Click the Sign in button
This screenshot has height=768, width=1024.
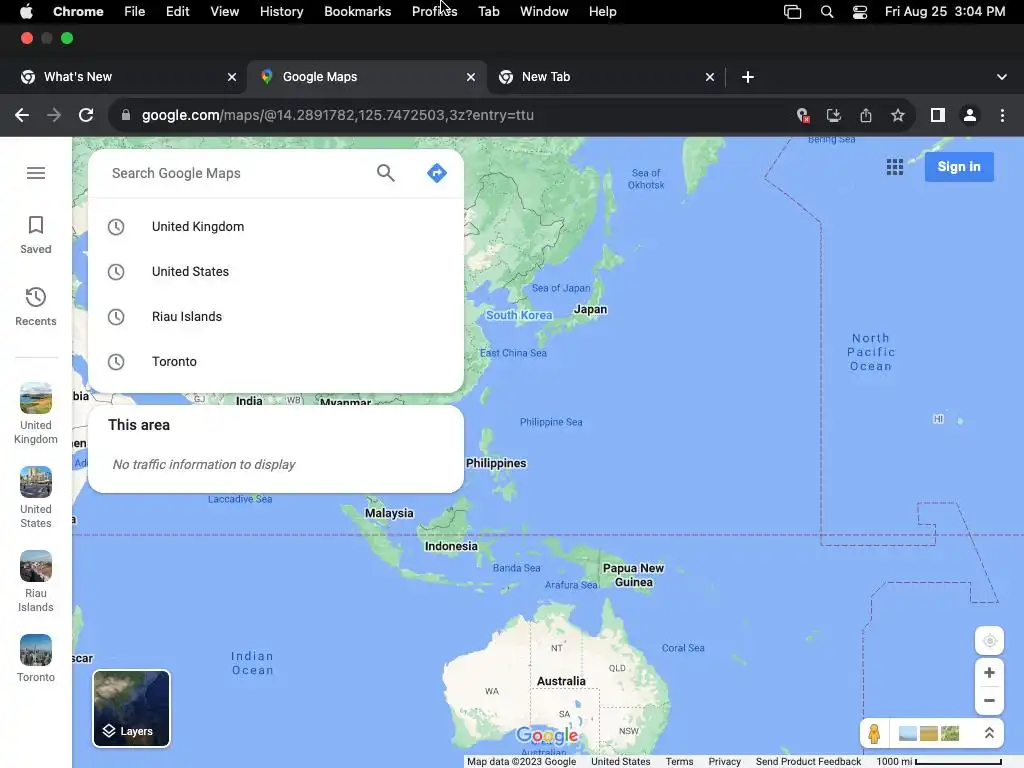(x=959, y=167)
